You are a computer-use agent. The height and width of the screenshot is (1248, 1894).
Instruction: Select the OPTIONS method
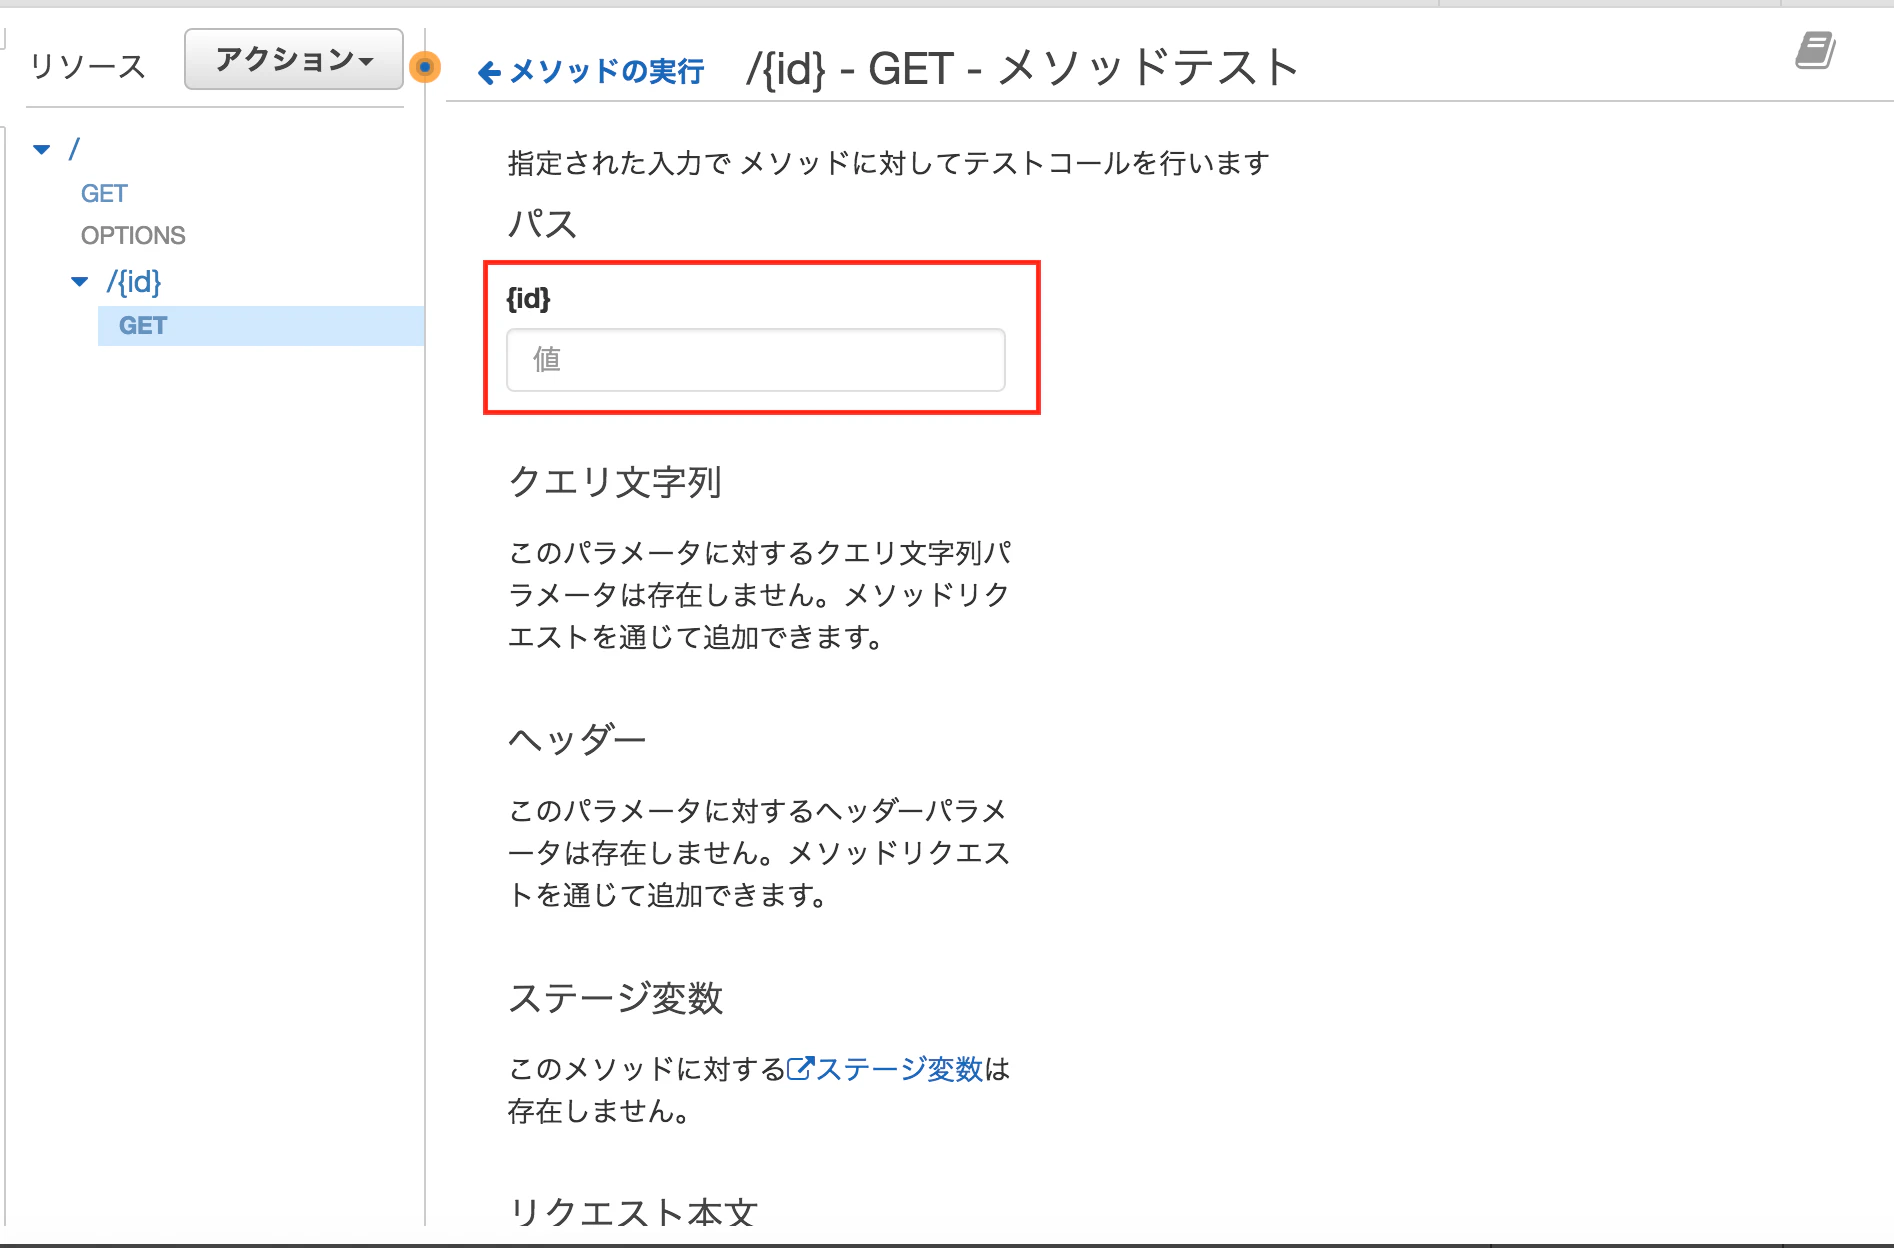pyautogui.click(x=133, y=235)
